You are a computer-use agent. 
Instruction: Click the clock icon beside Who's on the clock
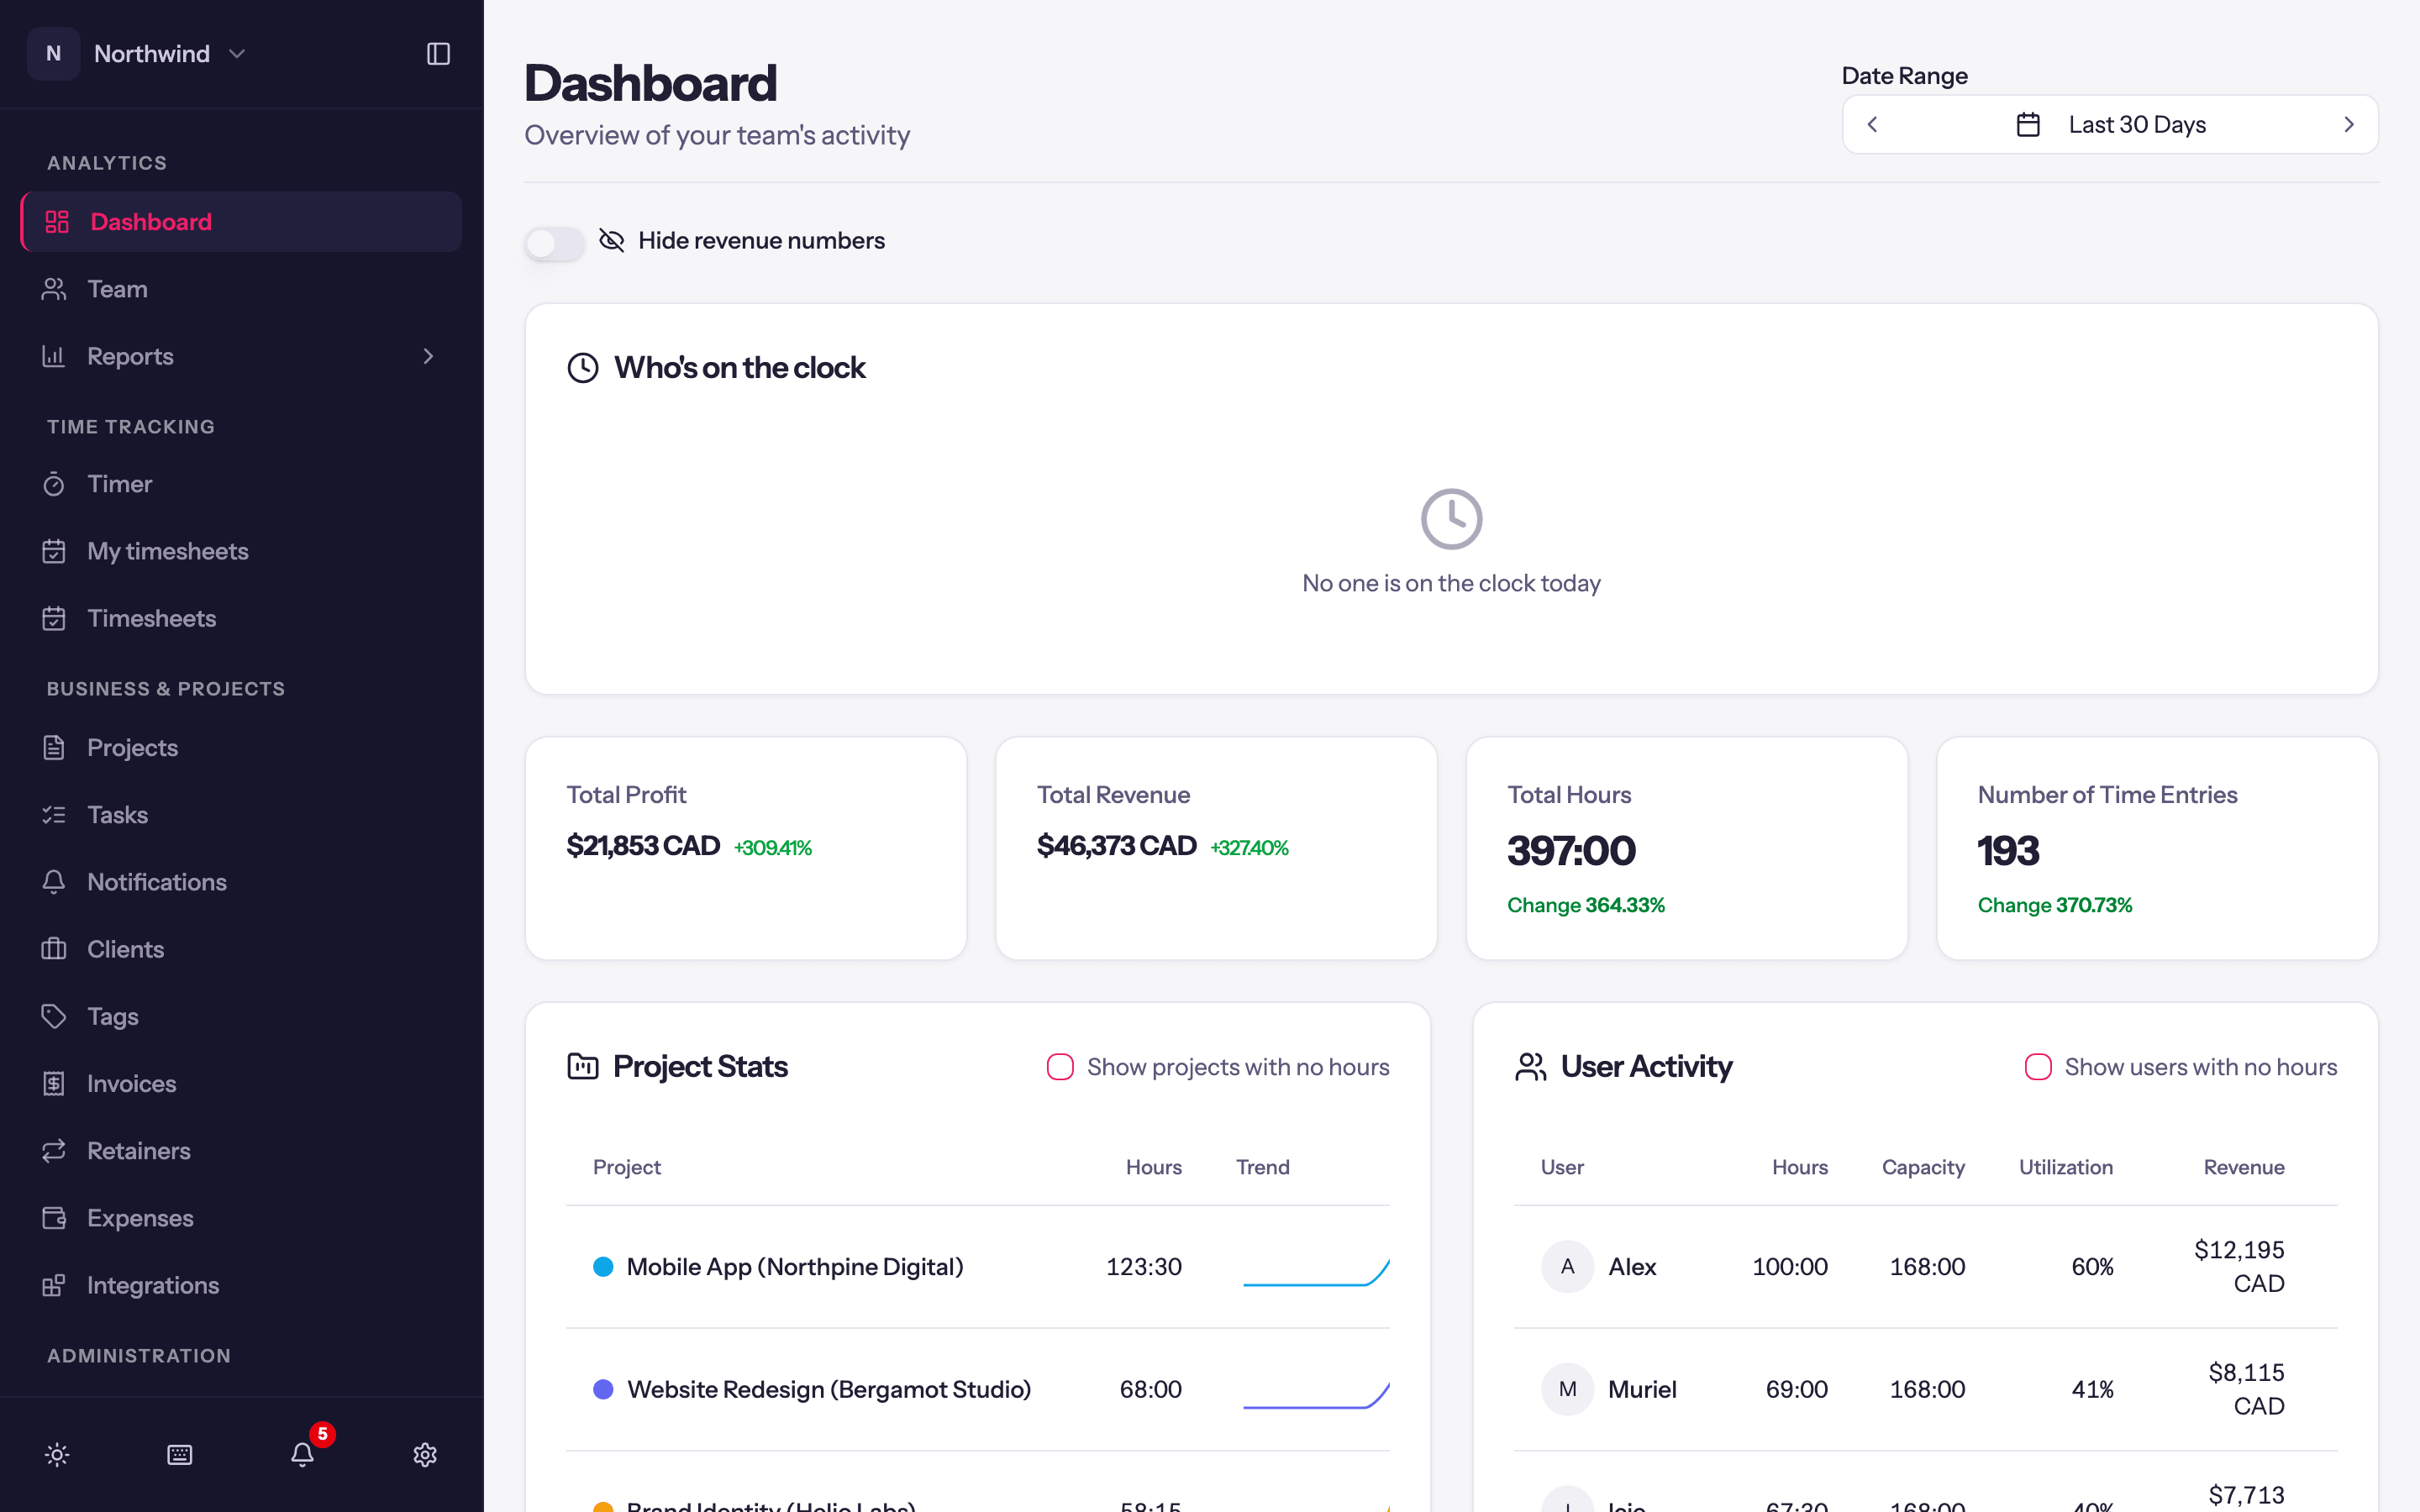(x=583, y=368)
